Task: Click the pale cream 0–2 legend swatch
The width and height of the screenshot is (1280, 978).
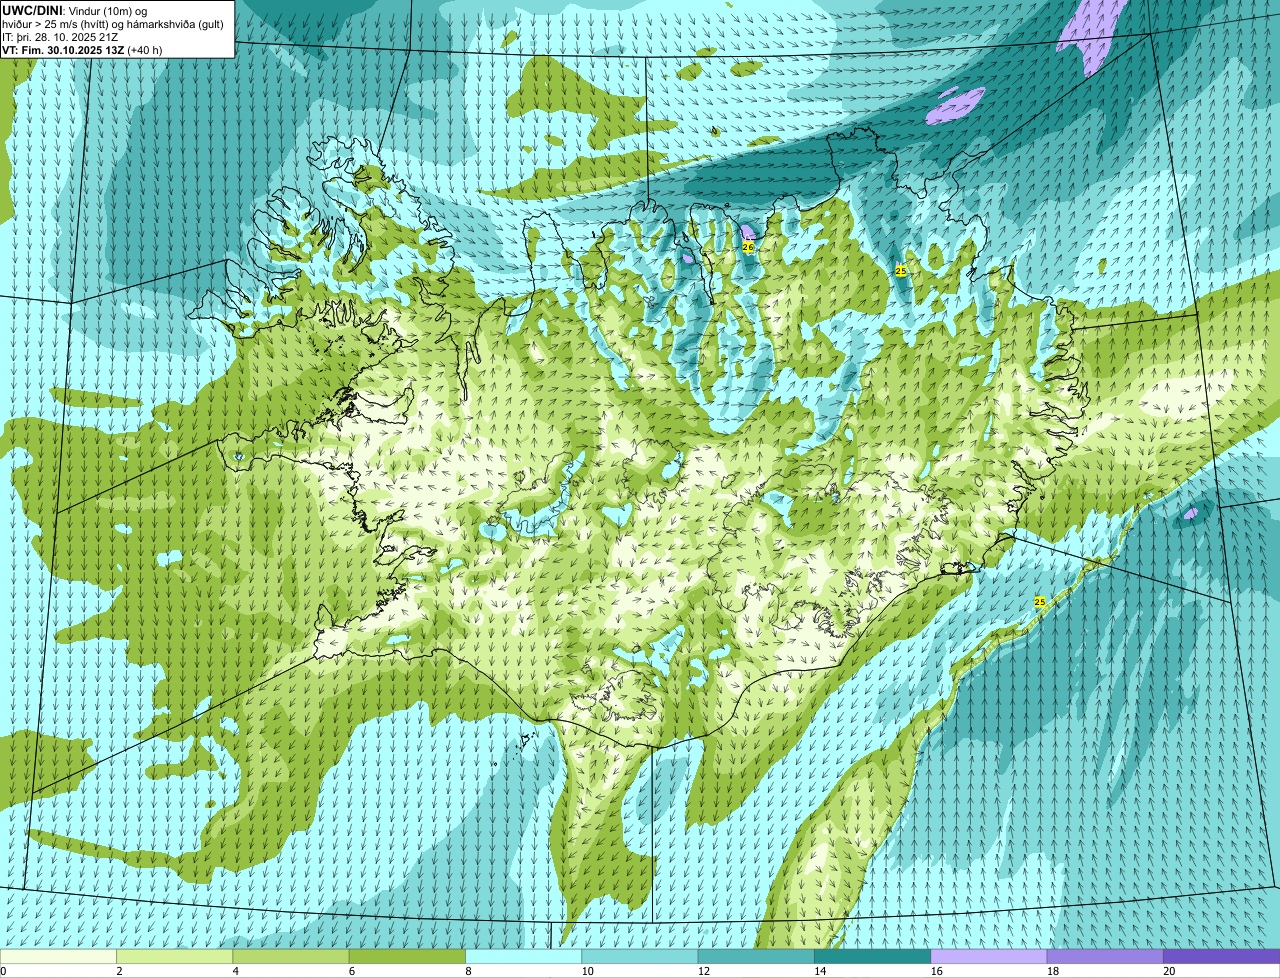Action: pos(58,956)
